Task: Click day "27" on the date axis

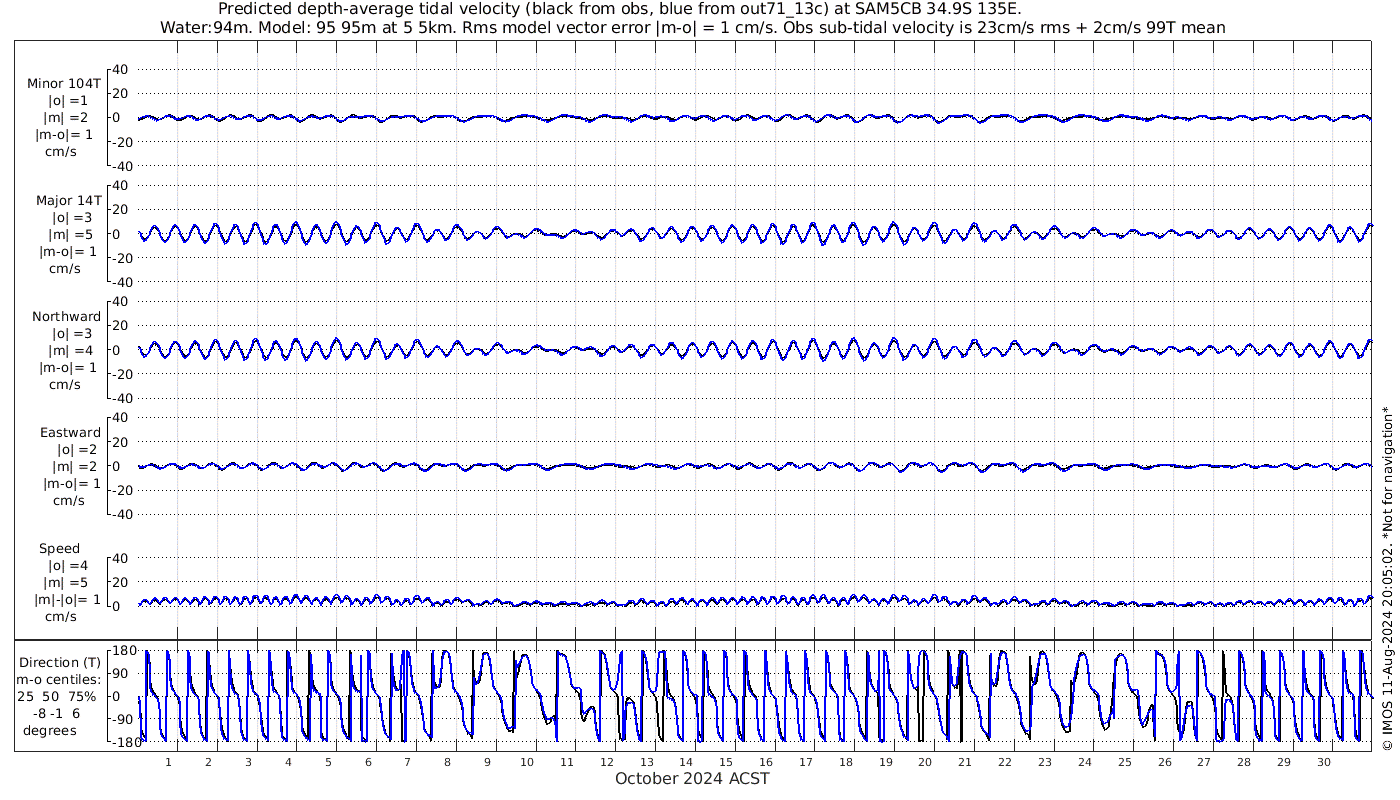Action: tap(1204, 762)
